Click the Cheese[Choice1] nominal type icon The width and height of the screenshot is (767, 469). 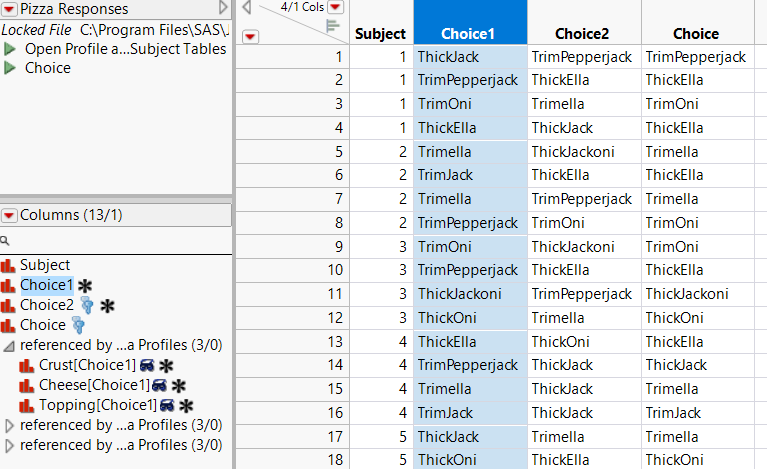26,386
